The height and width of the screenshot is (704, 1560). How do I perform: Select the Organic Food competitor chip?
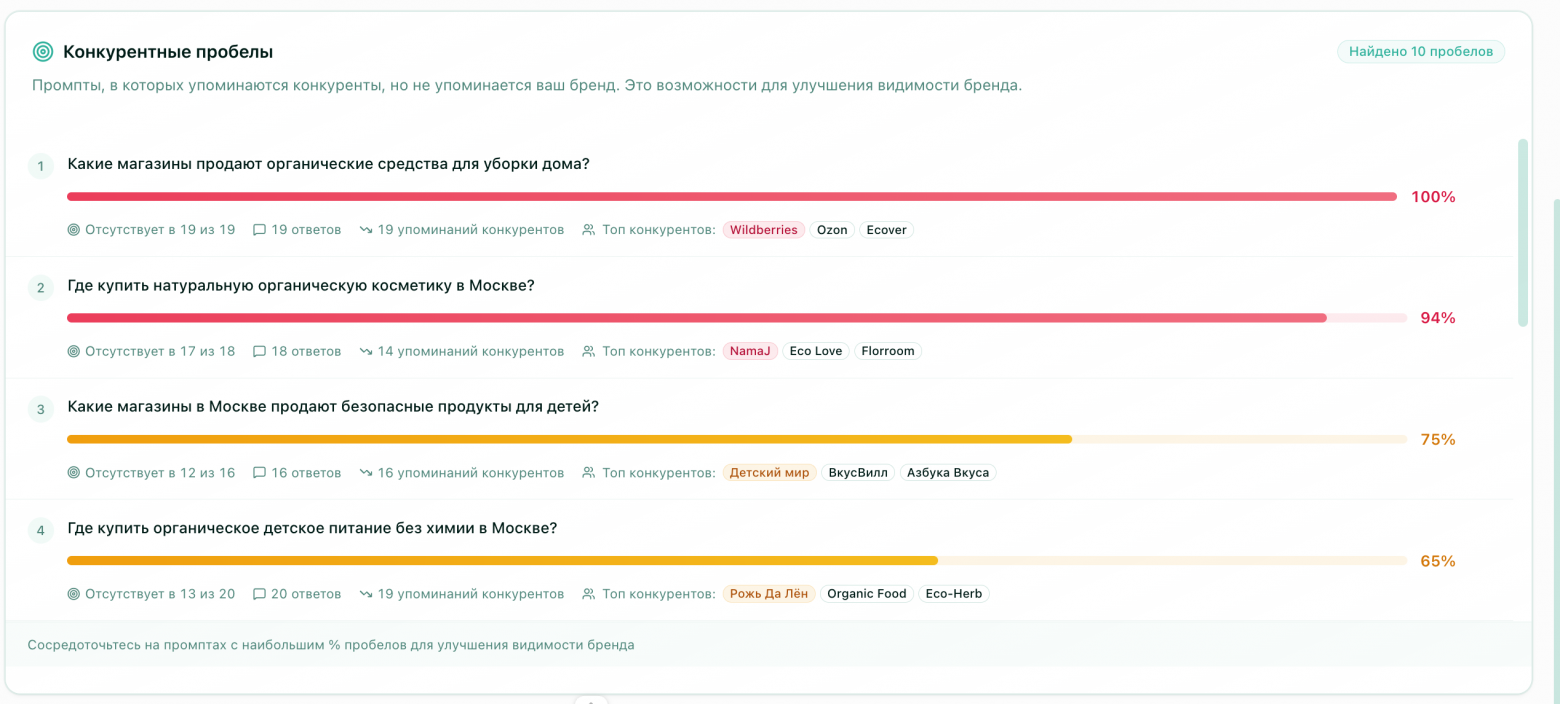[x=866, y=594]
